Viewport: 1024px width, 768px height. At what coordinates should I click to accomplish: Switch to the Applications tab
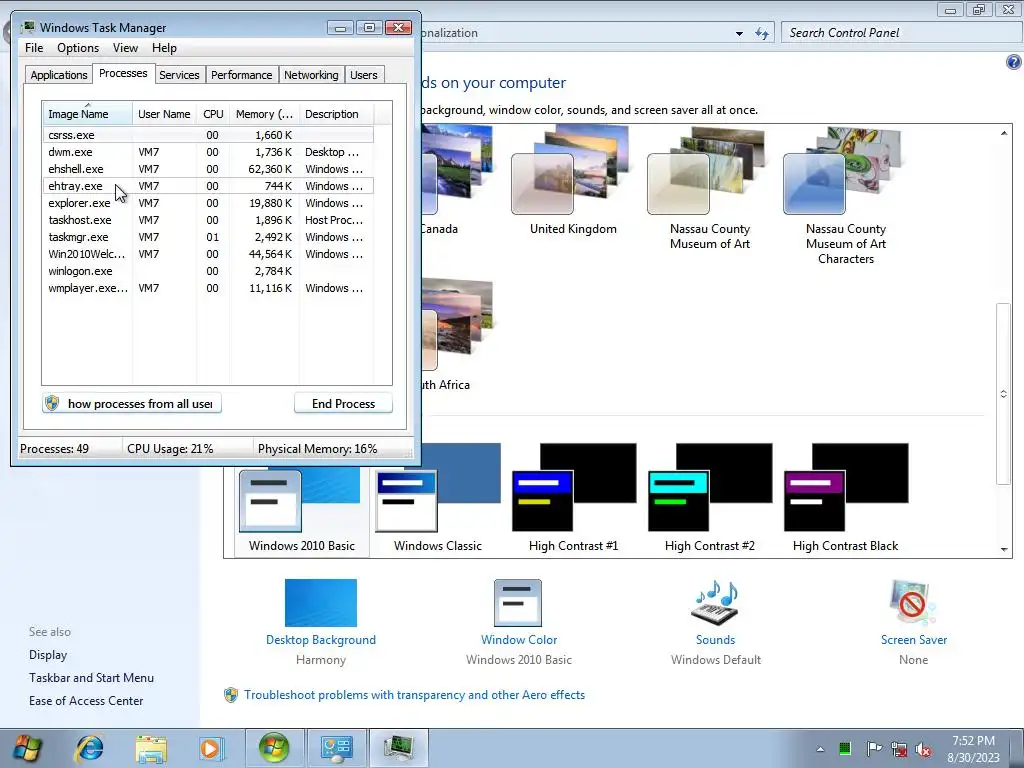(x=59, y=75)
